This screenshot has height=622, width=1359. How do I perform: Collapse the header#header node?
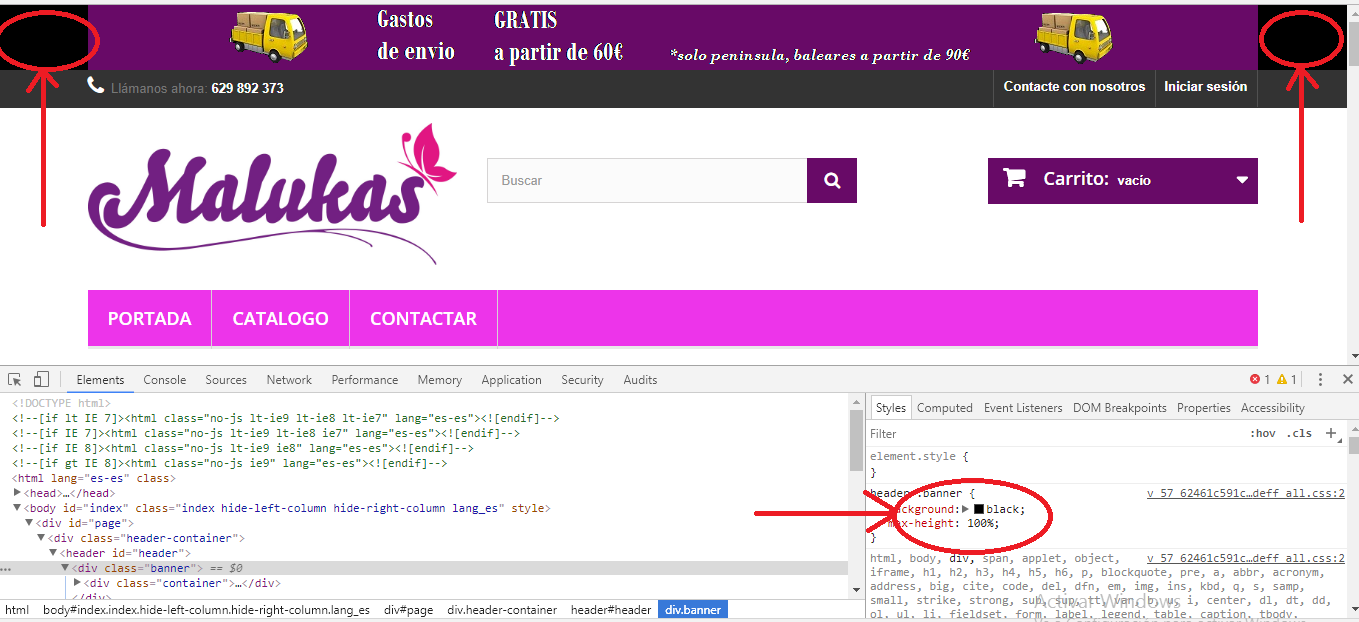click(x=53, y=553)
